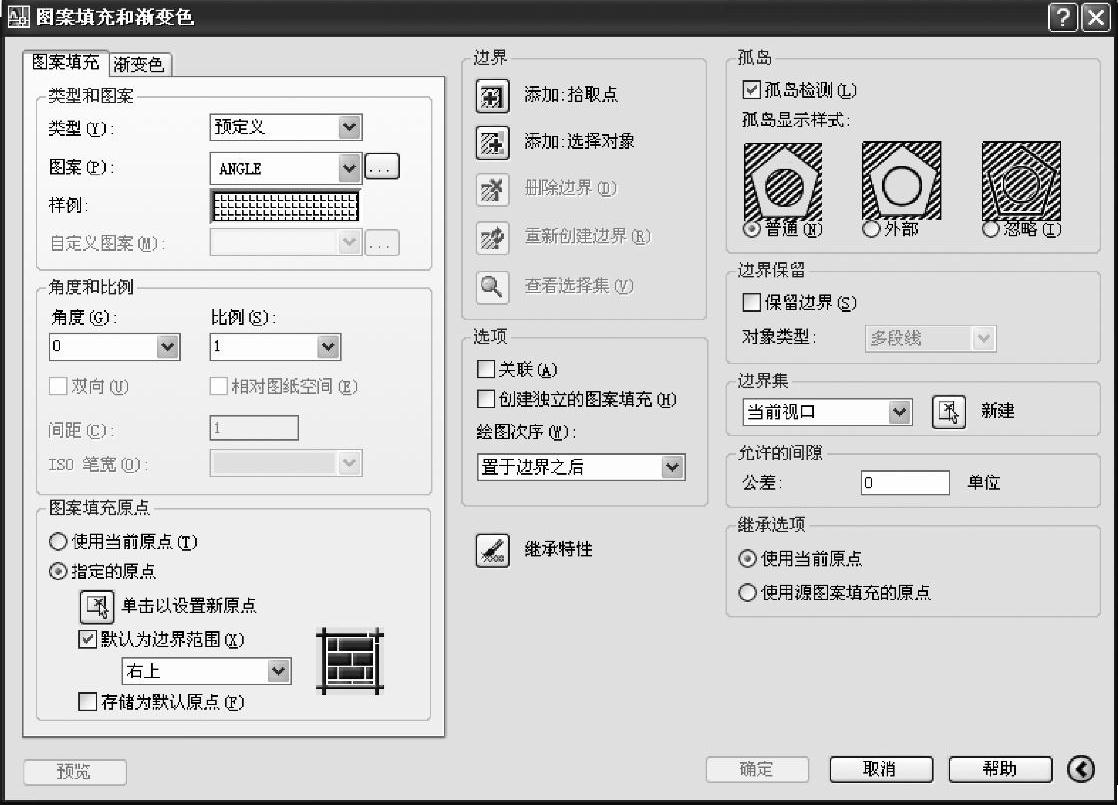Toggle Island detection checkbox (孤岛检测)
Image resolution: width=1118 pixels, height=805 pixels.
[751, 90]
